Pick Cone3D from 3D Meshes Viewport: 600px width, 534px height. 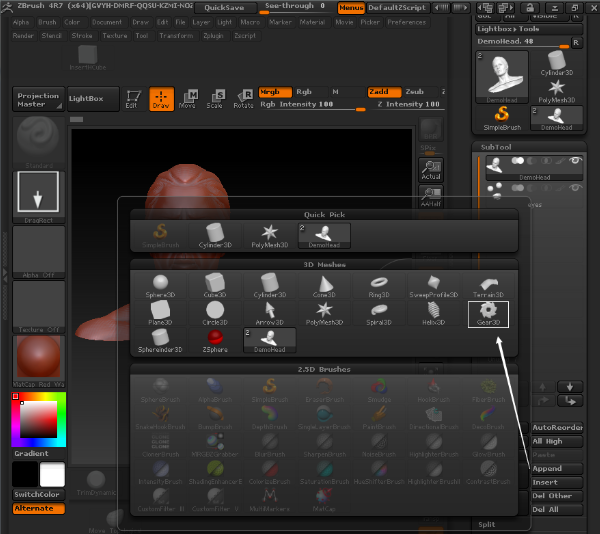[324, 286]
